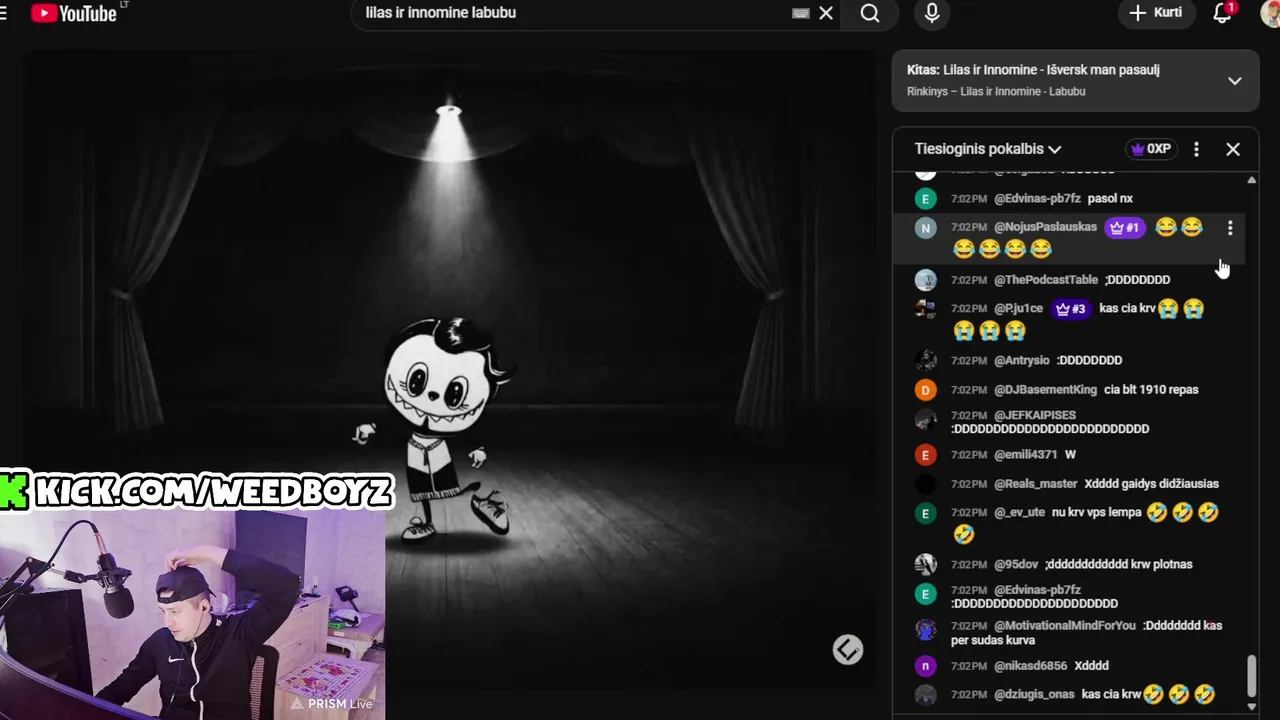Click the round chevron overlay icon on video
The image size is (1280, 720).
tap(848, 650)
